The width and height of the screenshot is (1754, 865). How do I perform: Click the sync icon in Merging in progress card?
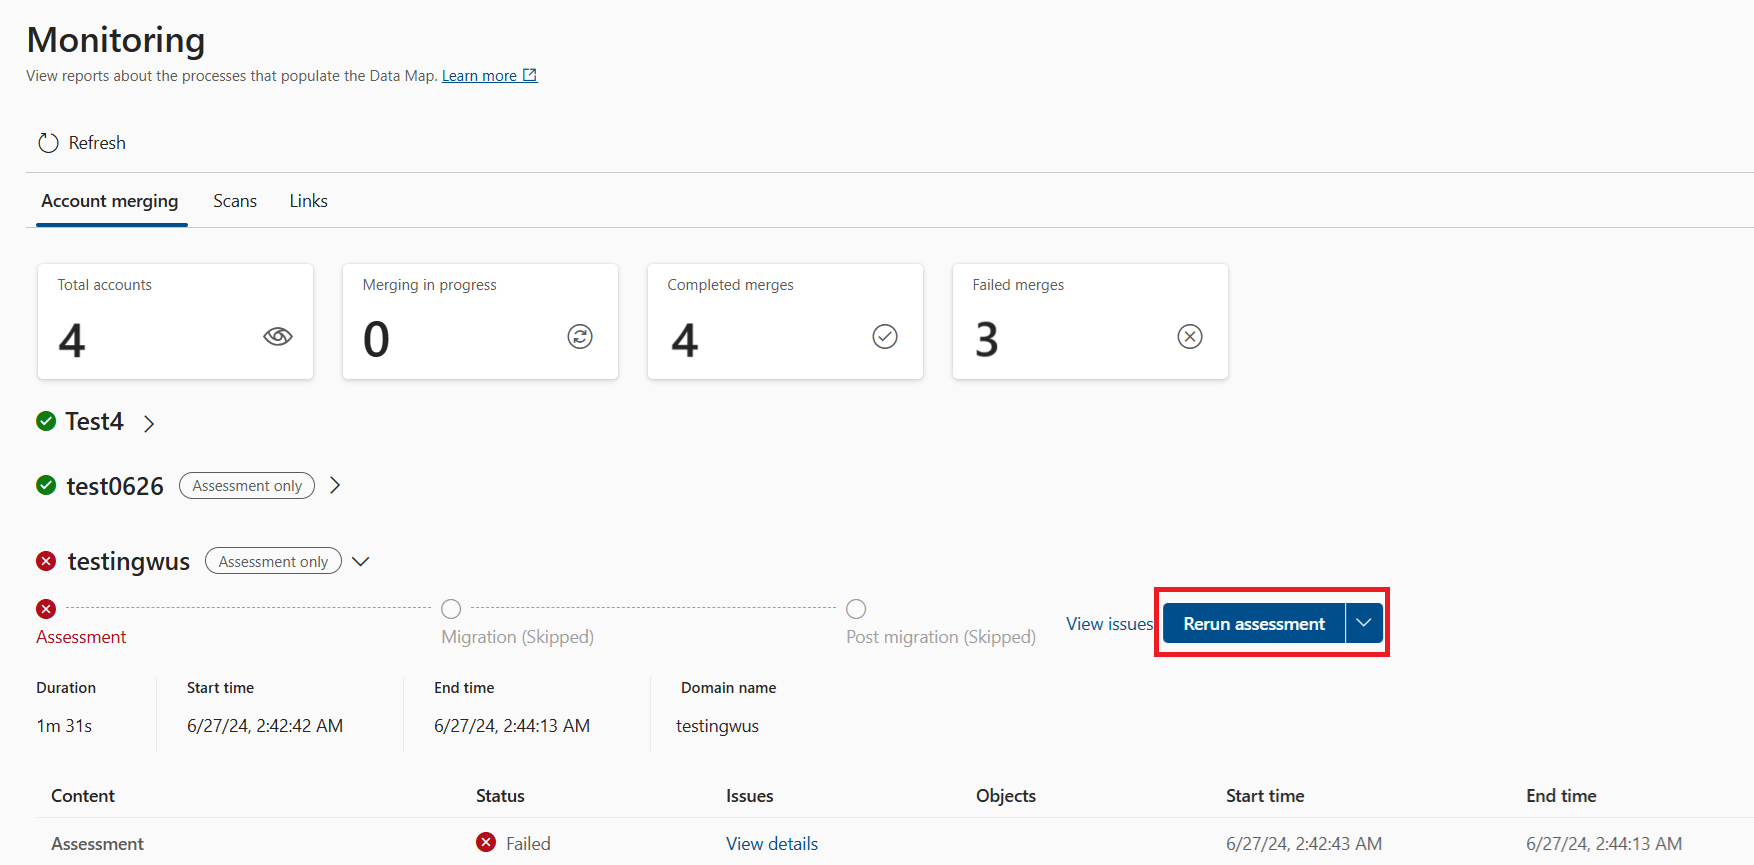click(580, 336)
